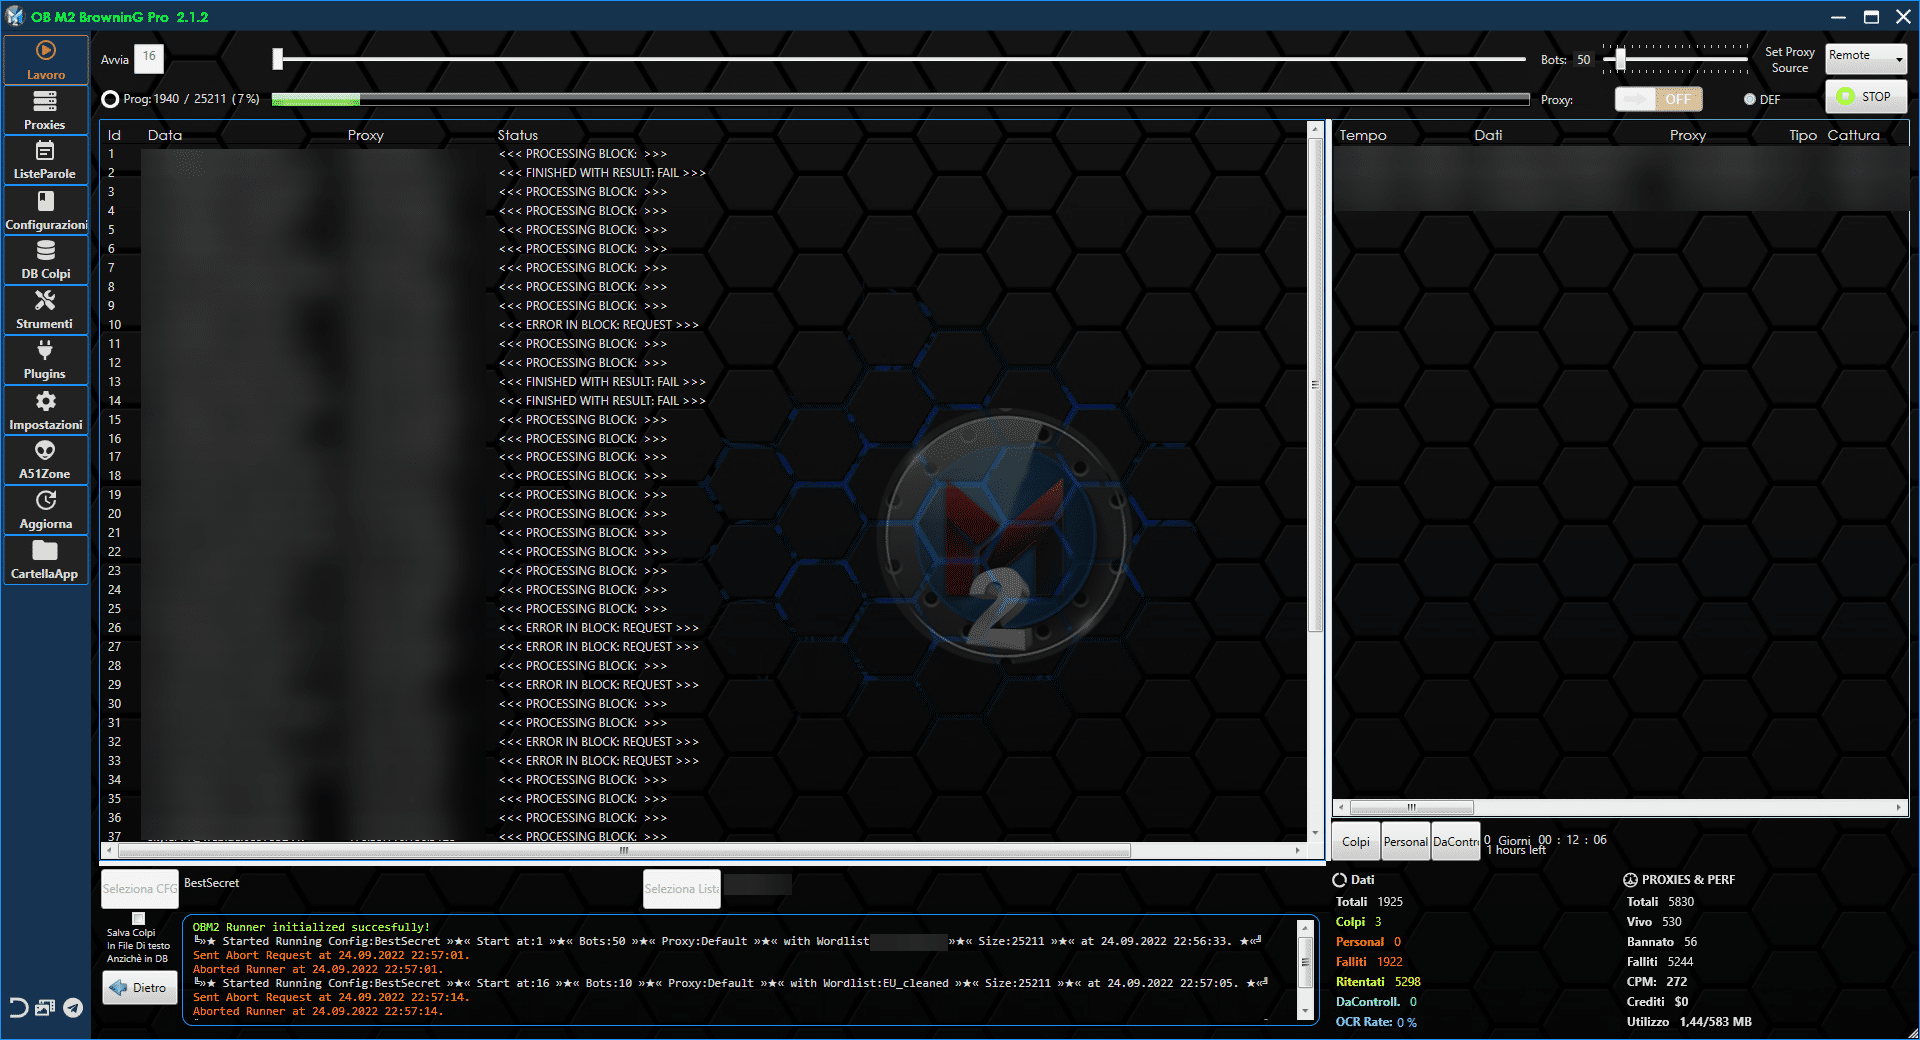This screenshot has height=1040, width=1920.
Task: Select row 2 FINISHED WITH RESULT: FAIL
Action: click(705, 173)
